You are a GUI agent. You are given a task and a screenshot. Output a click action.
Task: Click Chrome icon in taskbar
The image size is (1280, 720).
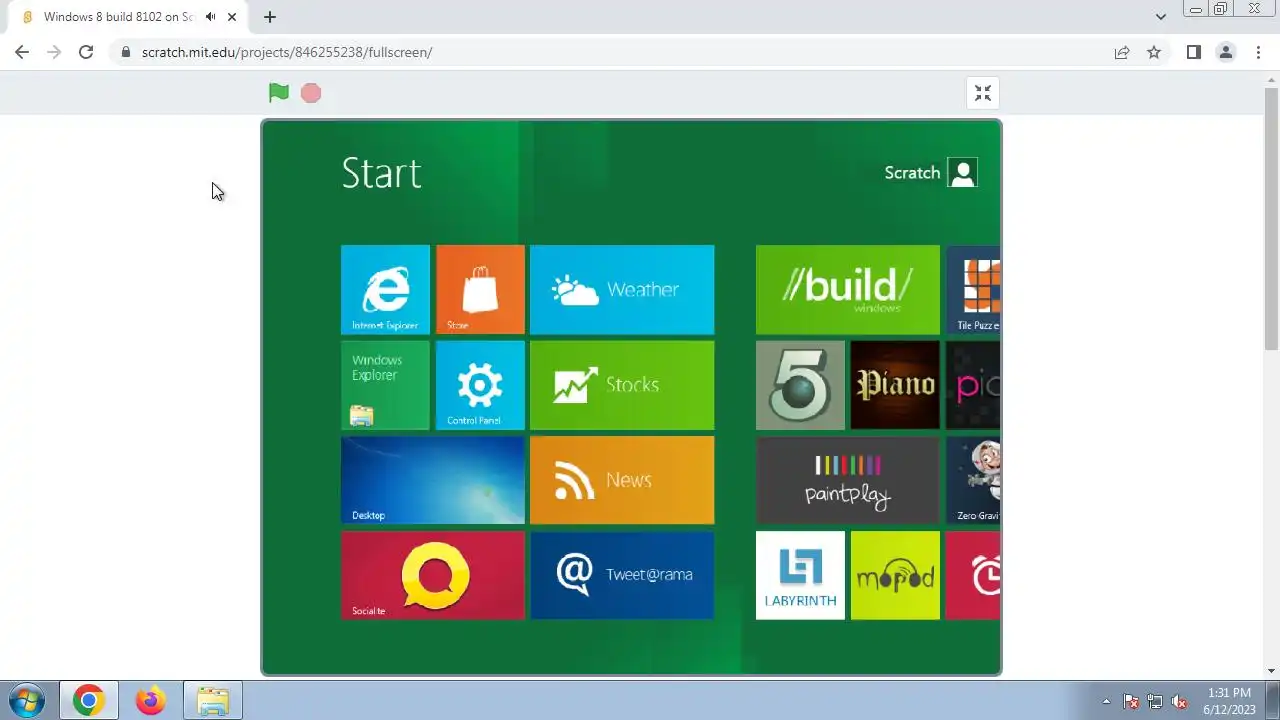coord(89,701)
